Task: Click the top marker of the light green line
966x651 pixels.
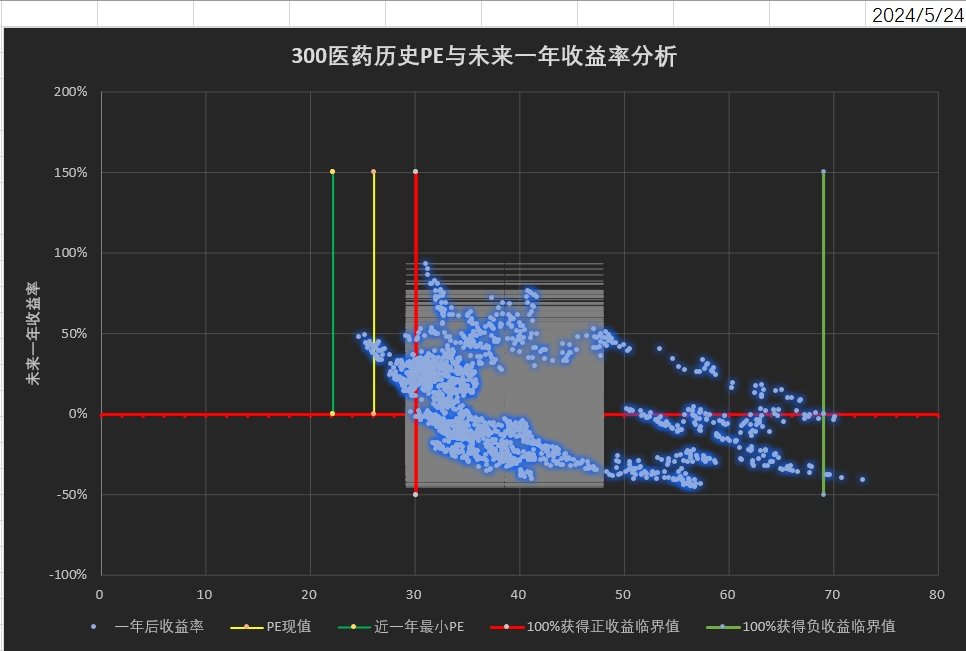Action: [x=823, y=172]
